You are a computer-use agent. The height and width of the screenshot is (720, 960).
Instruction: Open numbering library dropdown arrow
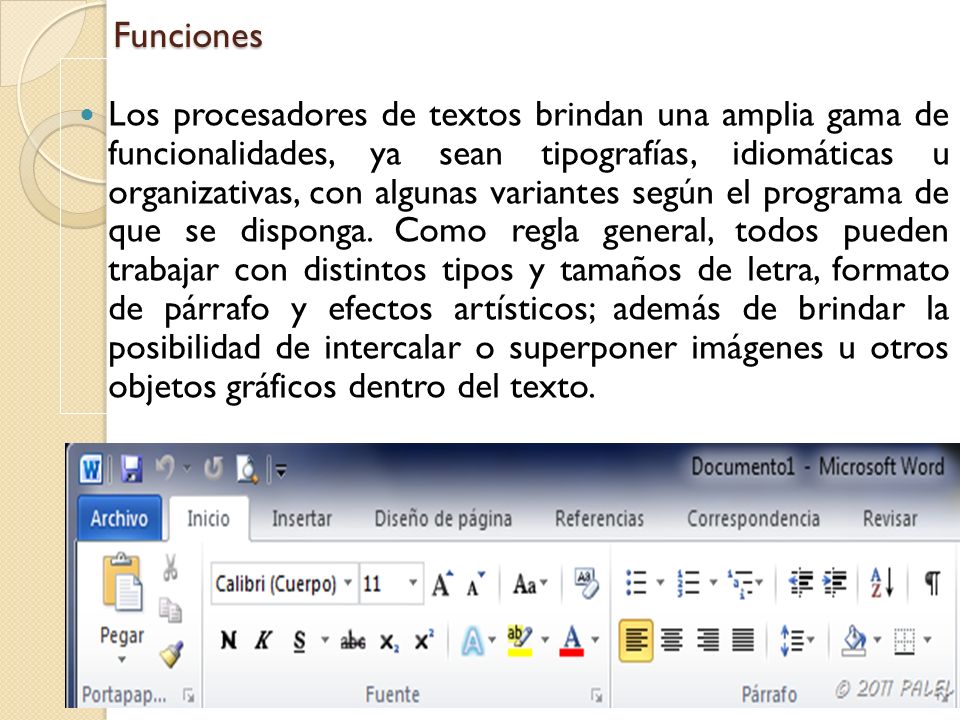(x=713, y=582)
